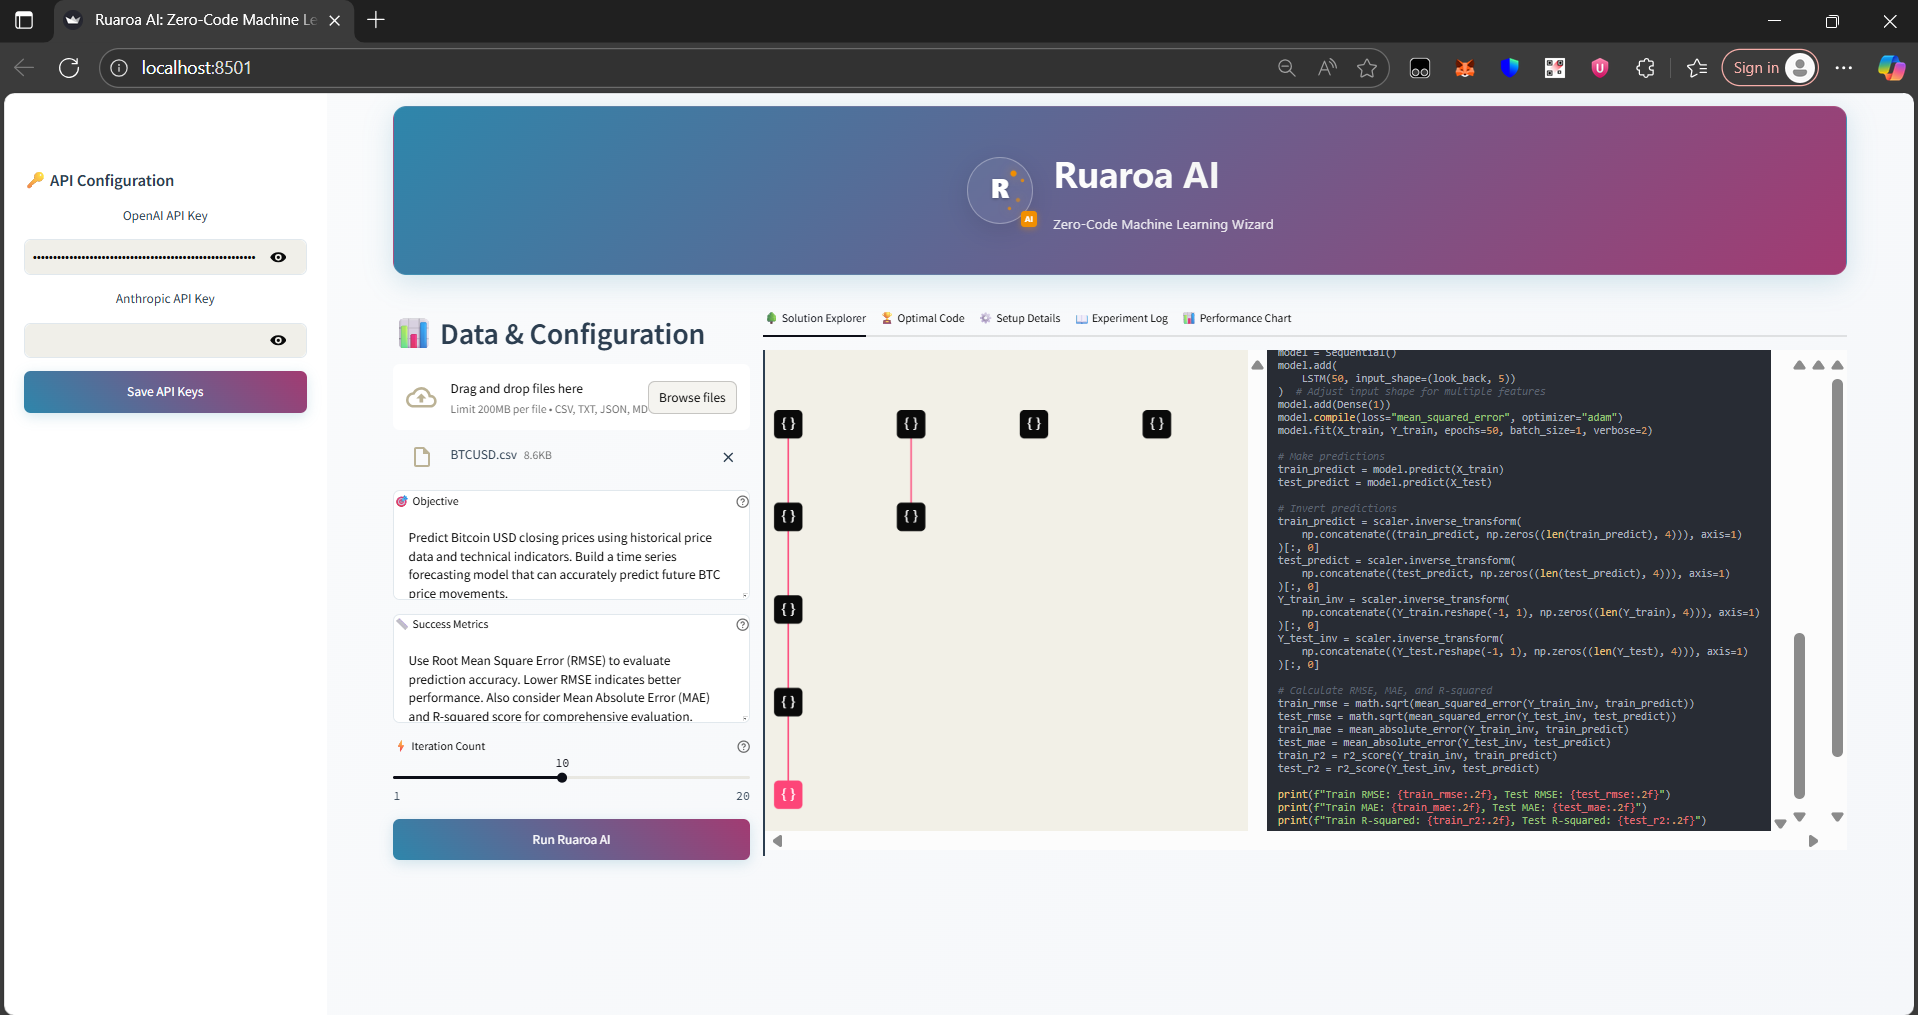This screenshot has height=1015, width=1918.
Task: Click the Iteration Count help icon
Action: coord(743,747)
